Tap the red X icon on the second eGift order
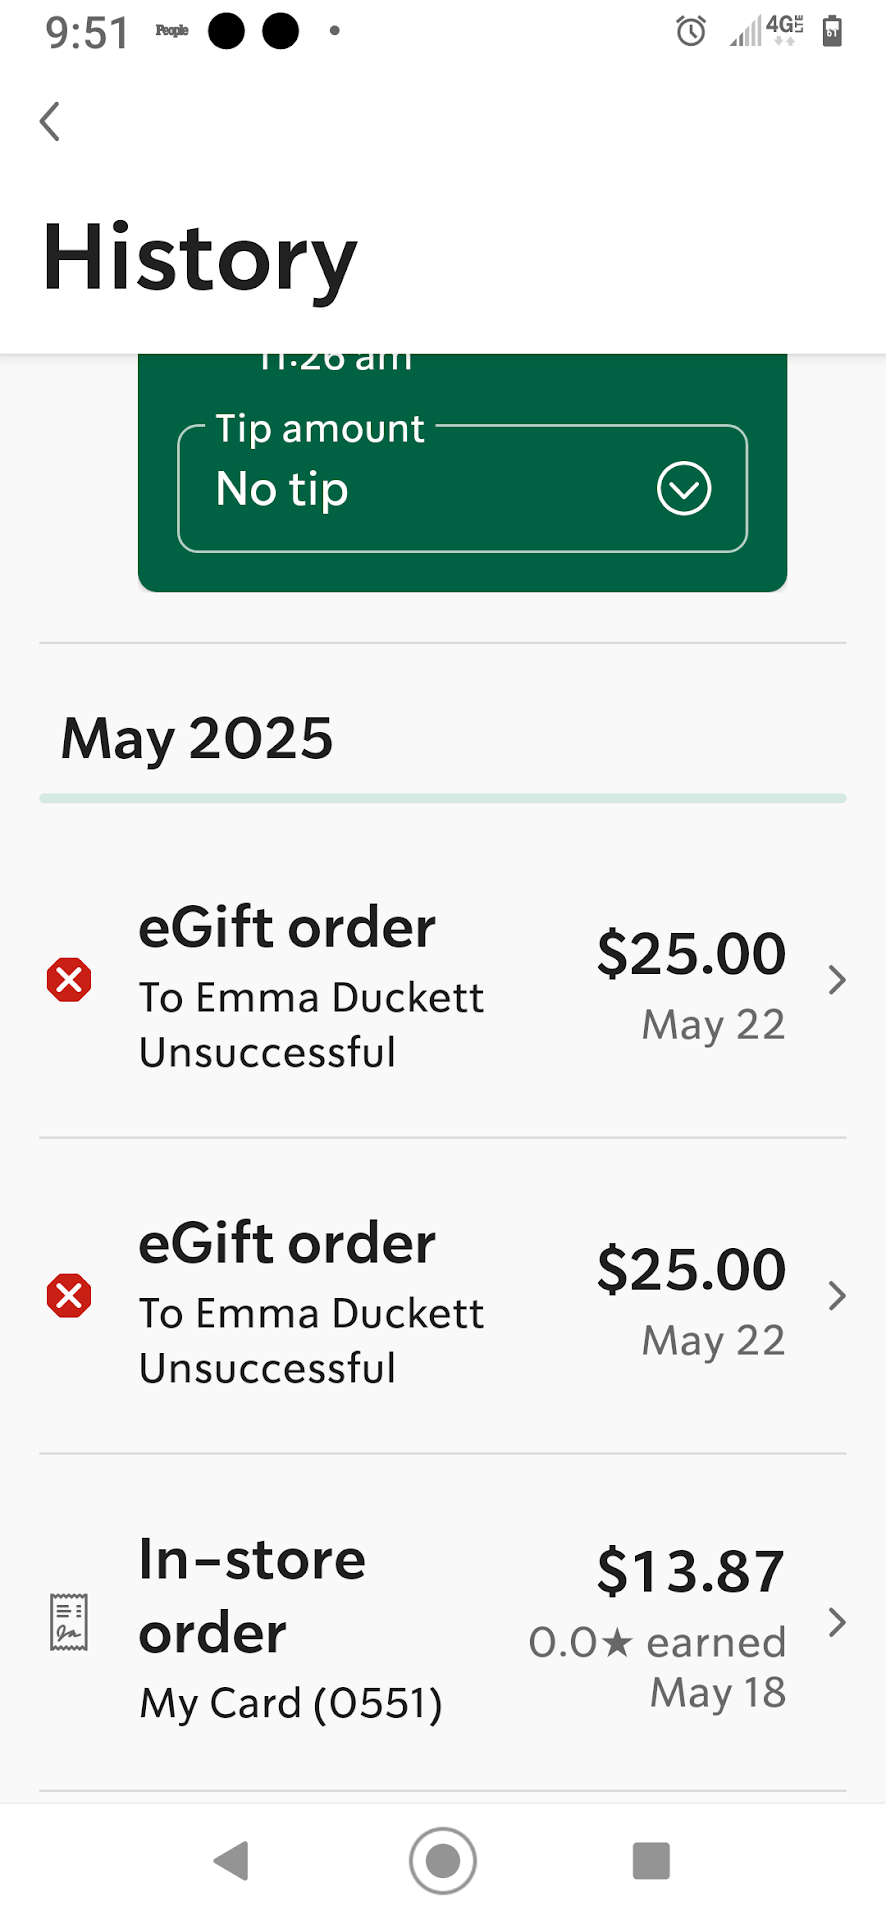This screenshot has height=1920, width=886. pyautogui.click(x=69, y=1296)
